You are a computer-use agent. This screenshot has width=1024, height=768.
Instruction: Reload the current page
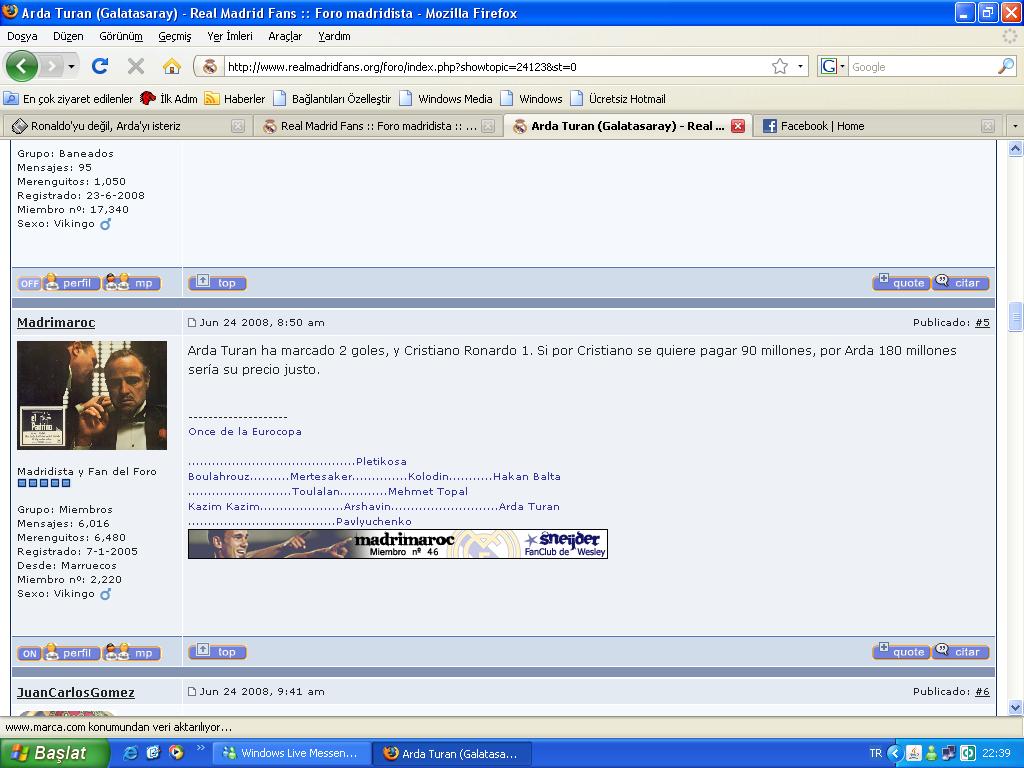coord(100,66)
